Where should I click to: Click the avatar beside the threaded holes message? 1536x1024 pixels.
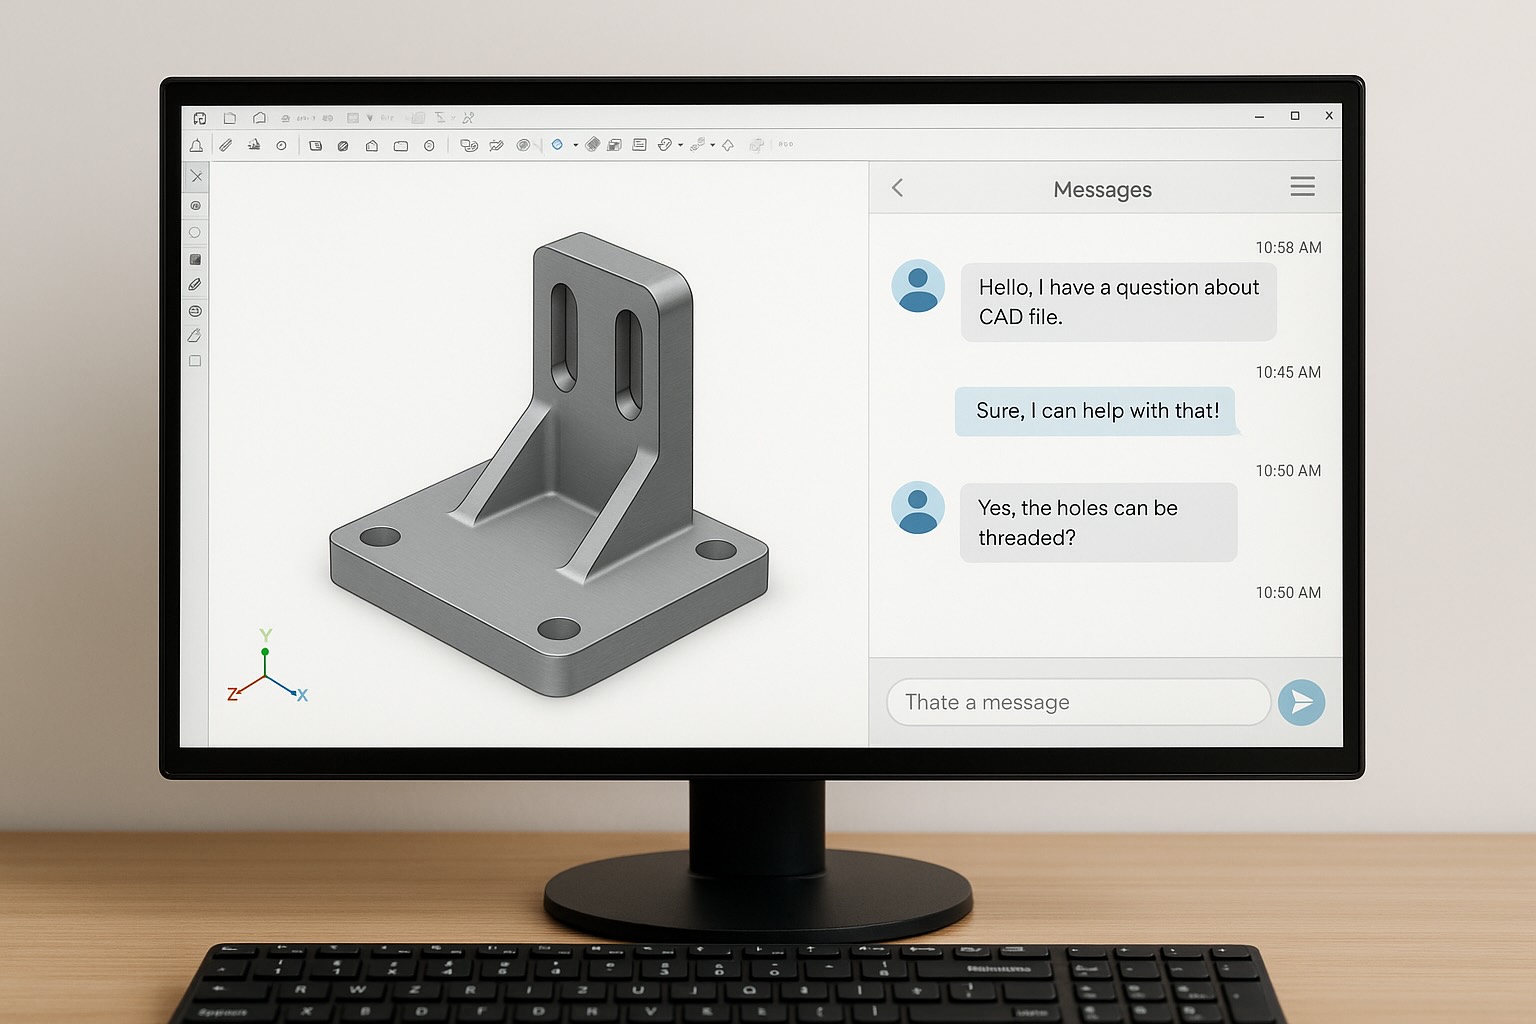(x=918, y=508)
